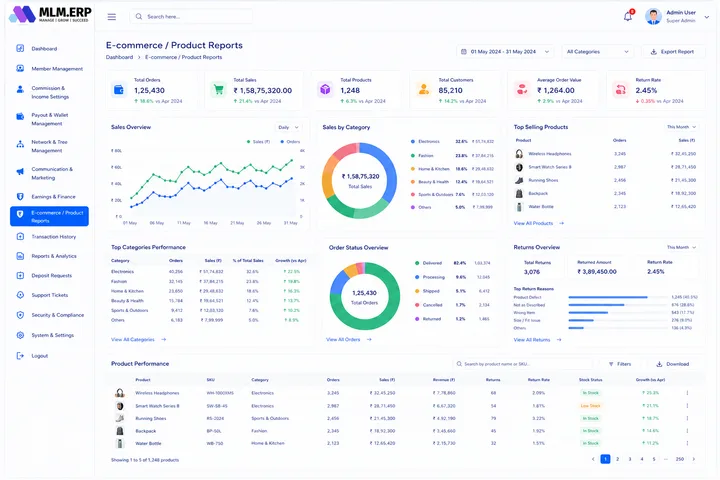Click the Wireless Headphones thumbnail in Top Selling

pyautogui.click(x=519, y=154)
